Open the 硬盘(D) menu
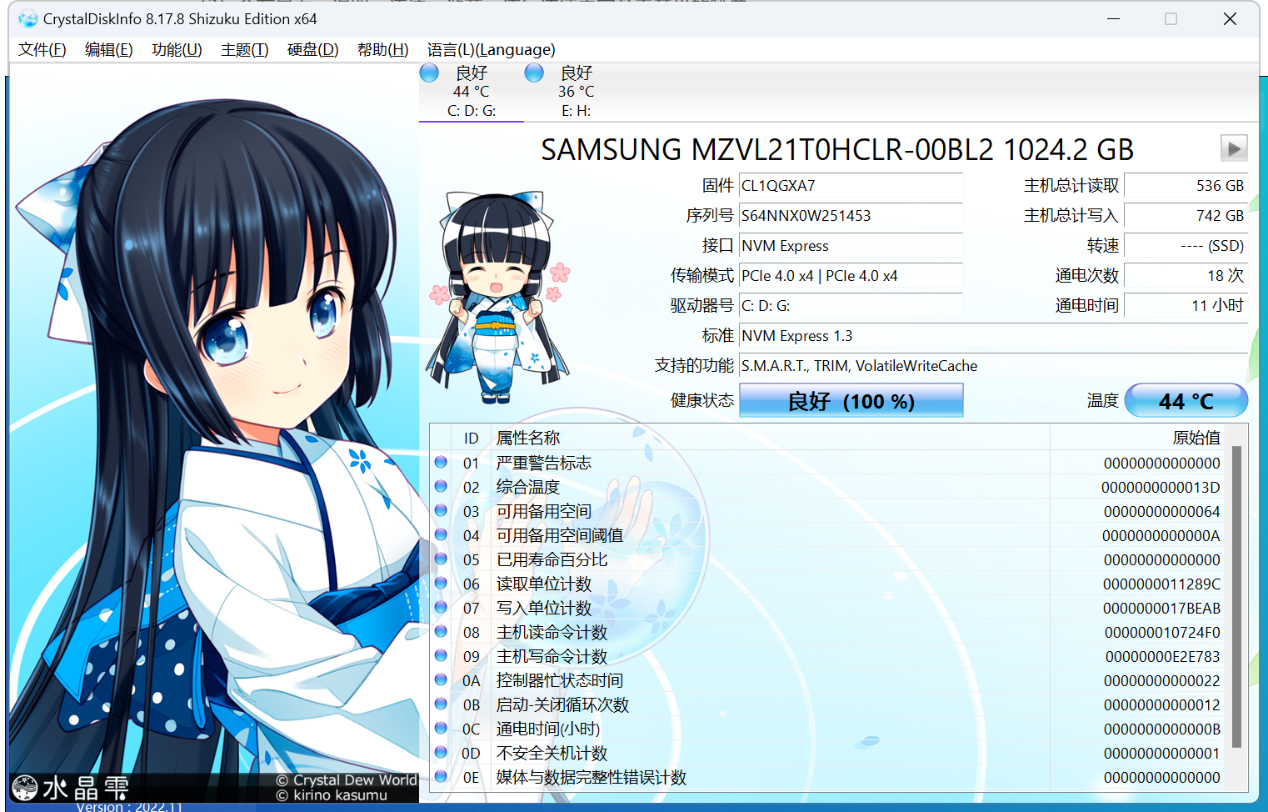The height and width of the screenshot is (812, 1268). 313,50
